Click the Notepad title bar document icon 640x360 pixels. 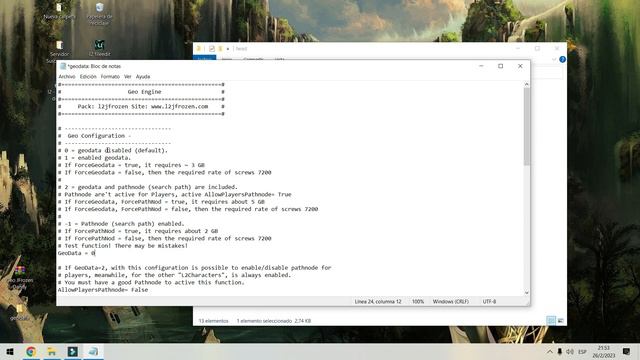(x=63, y=66)
